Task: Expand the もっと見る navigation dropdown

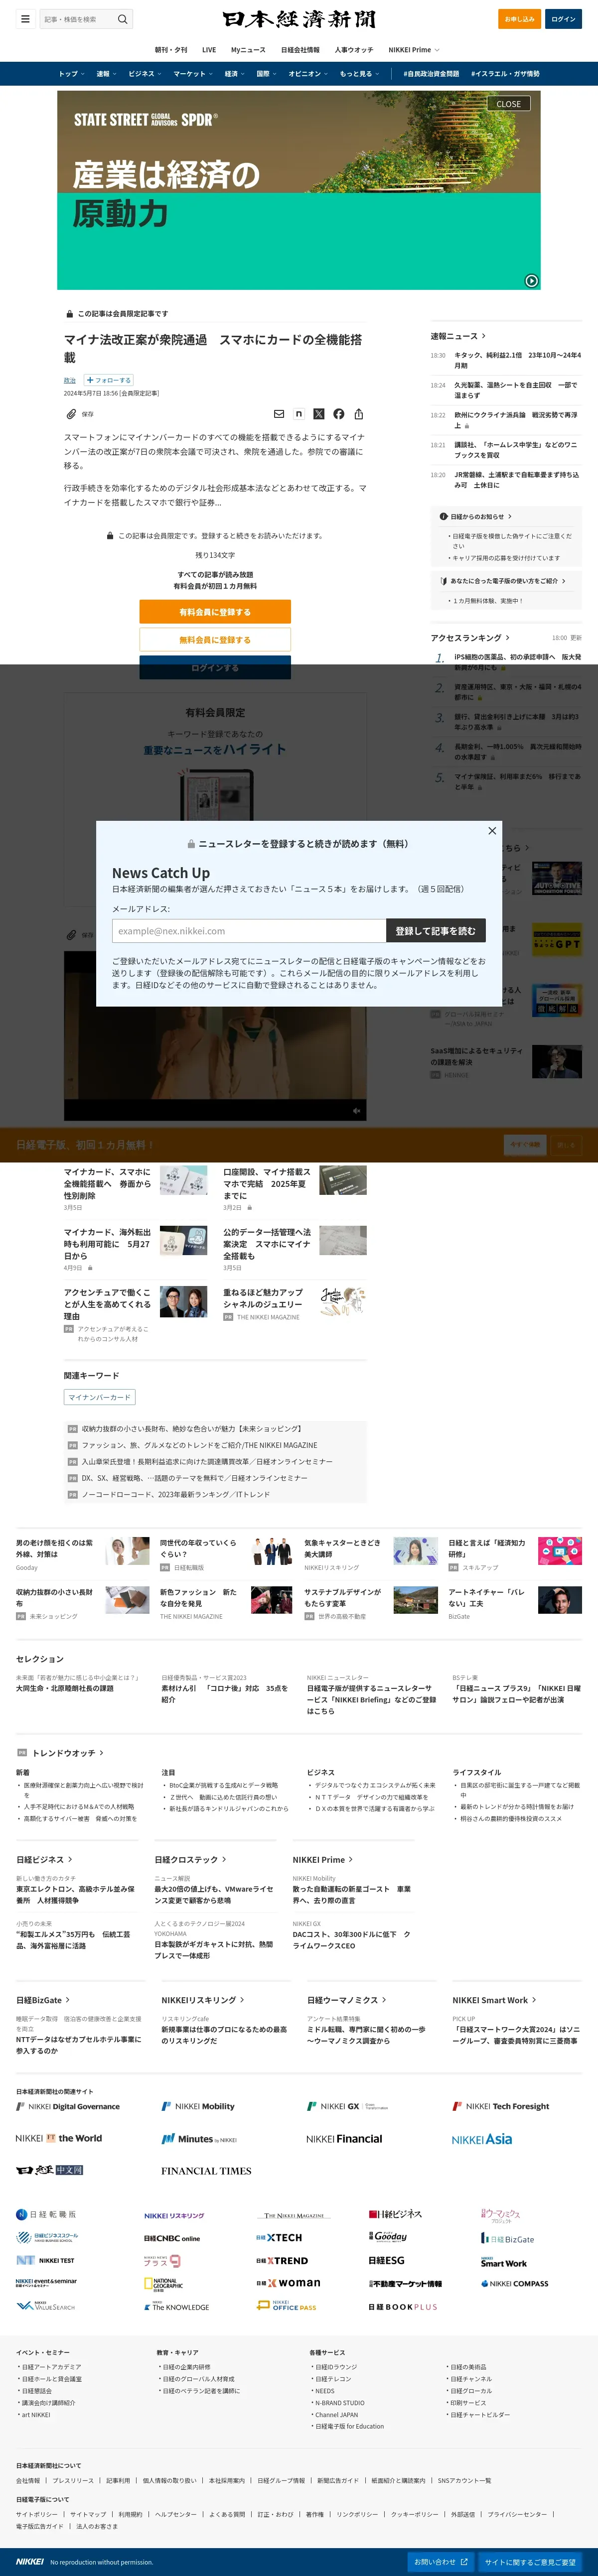Action: point(359,73)
